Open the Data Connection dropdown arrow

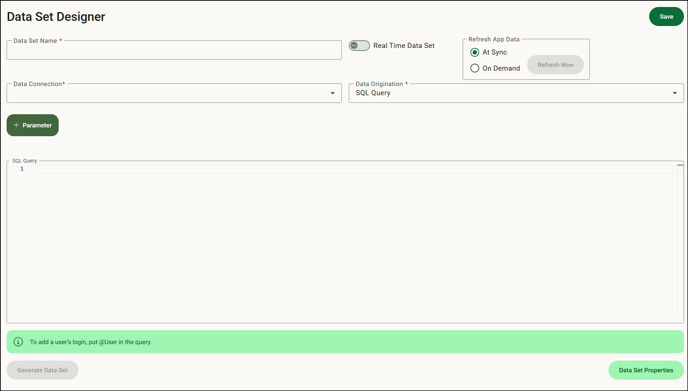coord(332,93)
